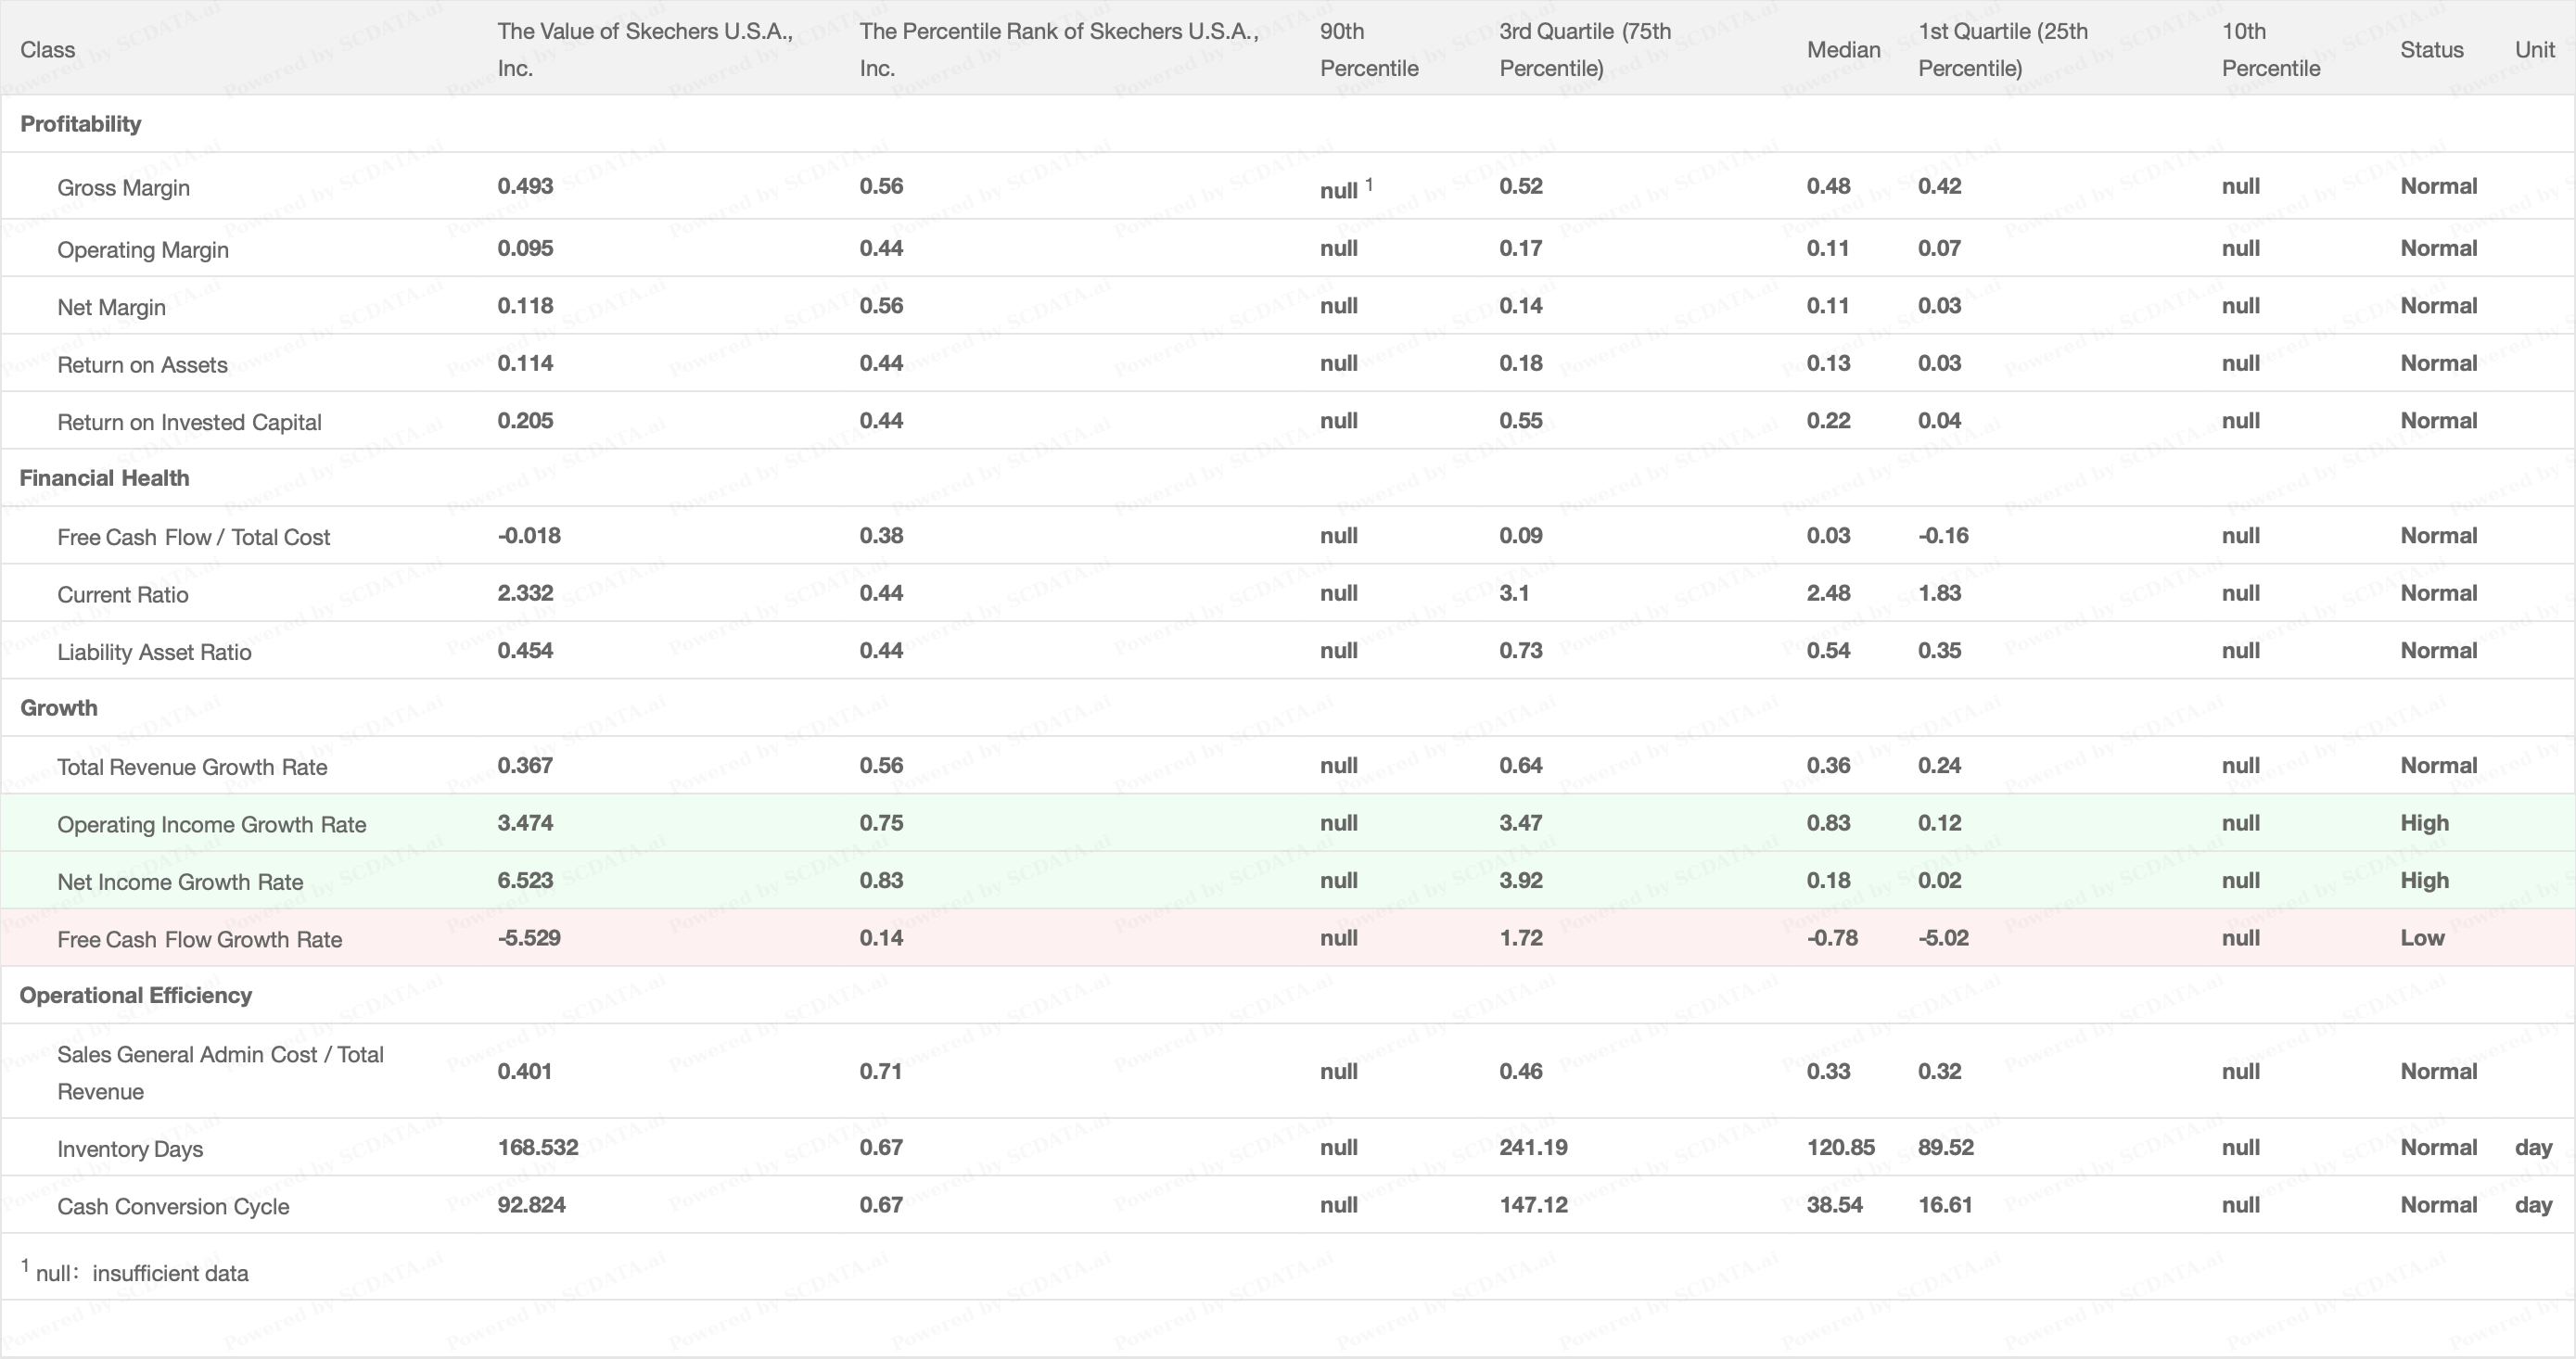The width and height of the screenshot is (2576, 1359).
Task: Click the Cash Conversion value 92.824
Action: 532,1204
